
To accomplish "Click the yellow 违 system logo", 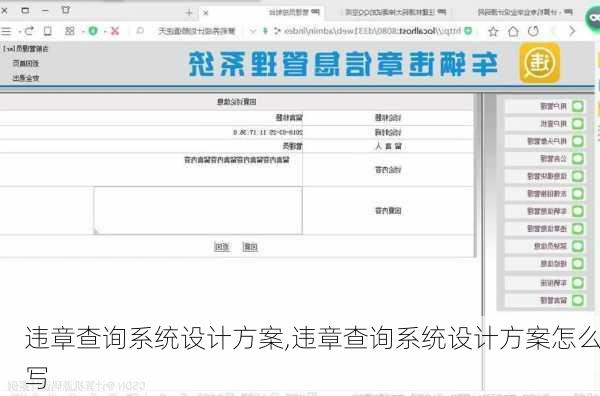I will (x=540, y=63).
